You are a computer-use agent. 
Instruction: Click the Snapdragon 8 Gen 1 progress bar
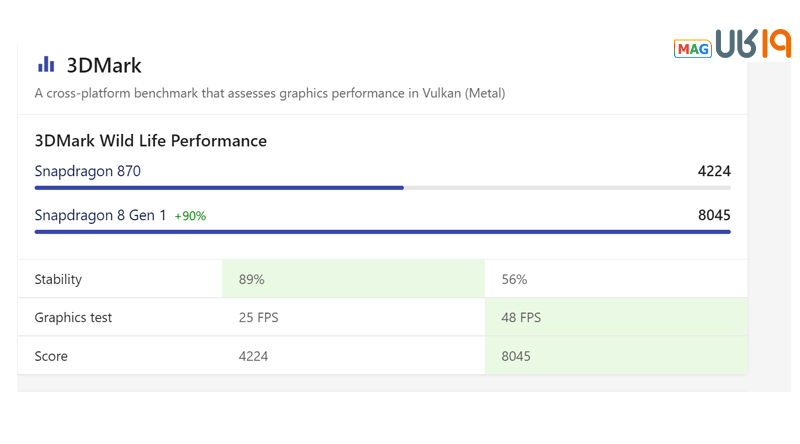382,231
